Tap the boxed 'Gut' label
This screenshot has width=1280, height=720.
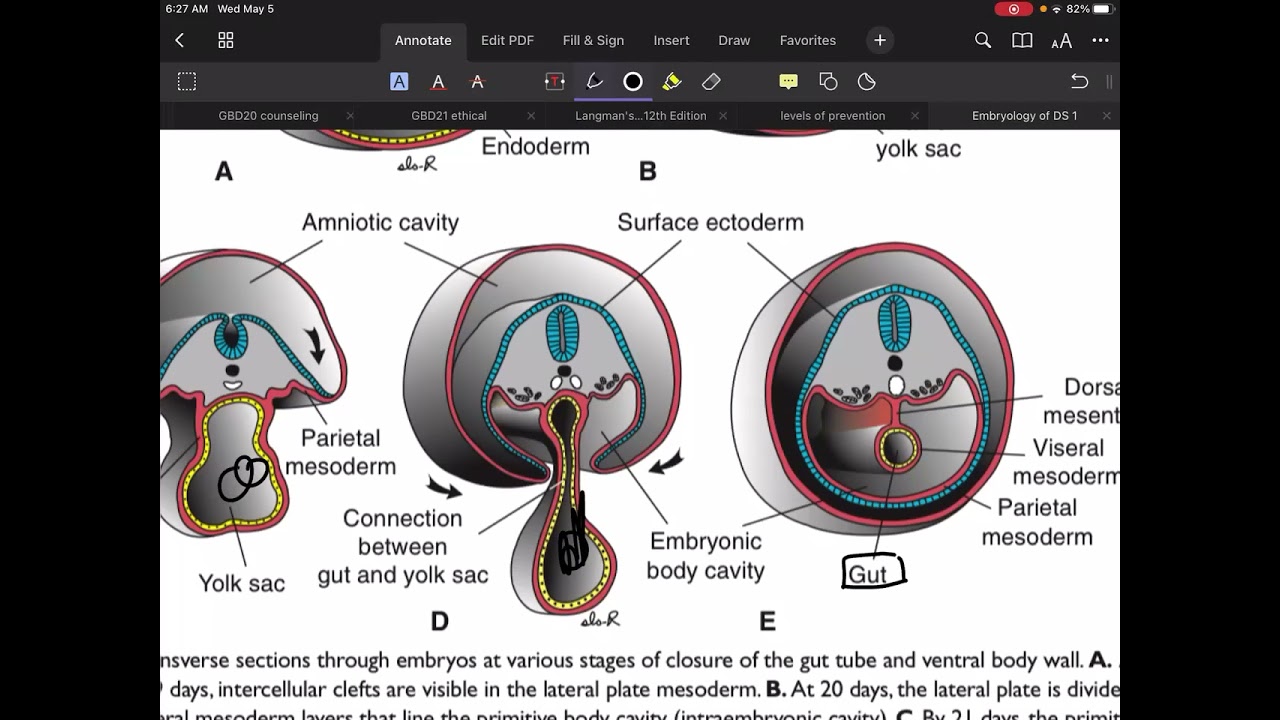click(x=874, y=572)
